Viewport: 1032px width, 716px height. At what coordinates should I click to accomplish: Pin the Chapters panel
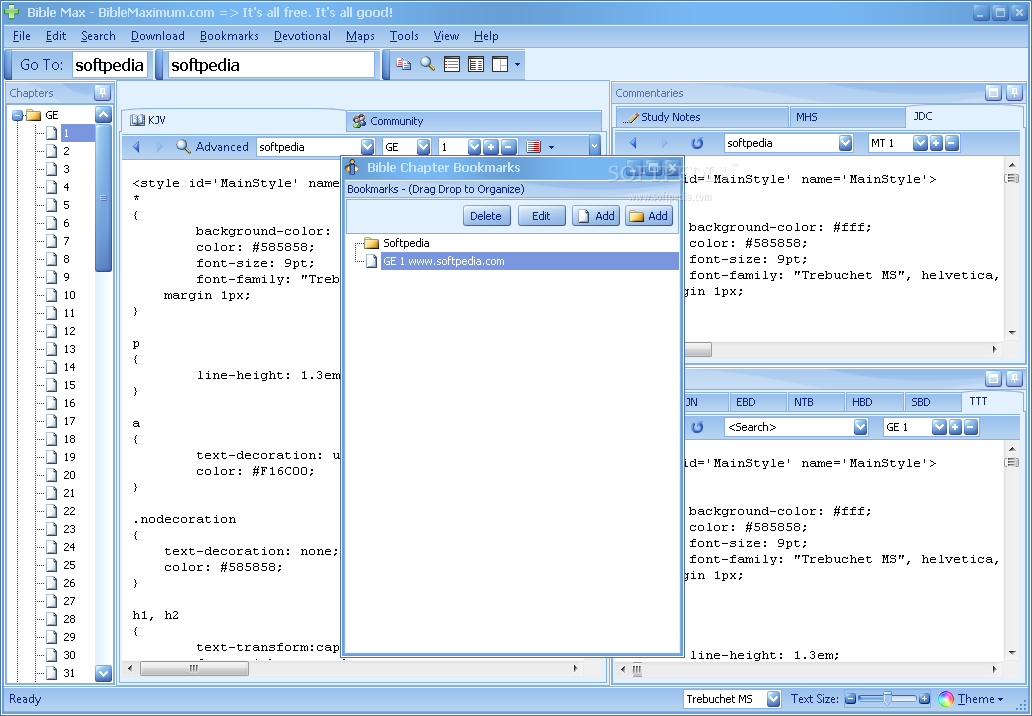[x=103, y=92]
